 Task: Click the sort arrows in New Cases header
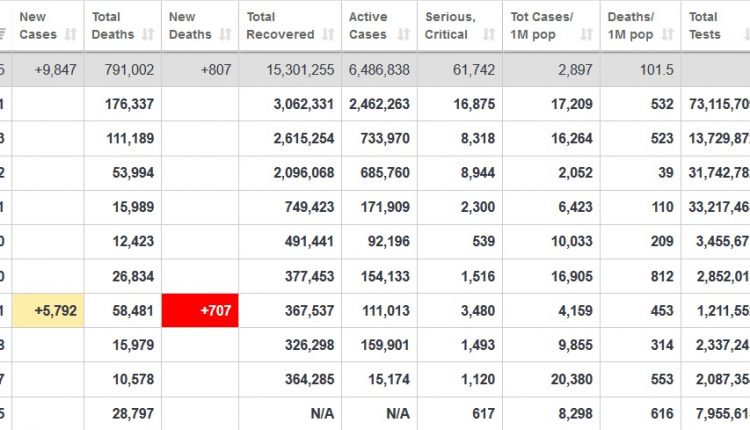[71, 34]
